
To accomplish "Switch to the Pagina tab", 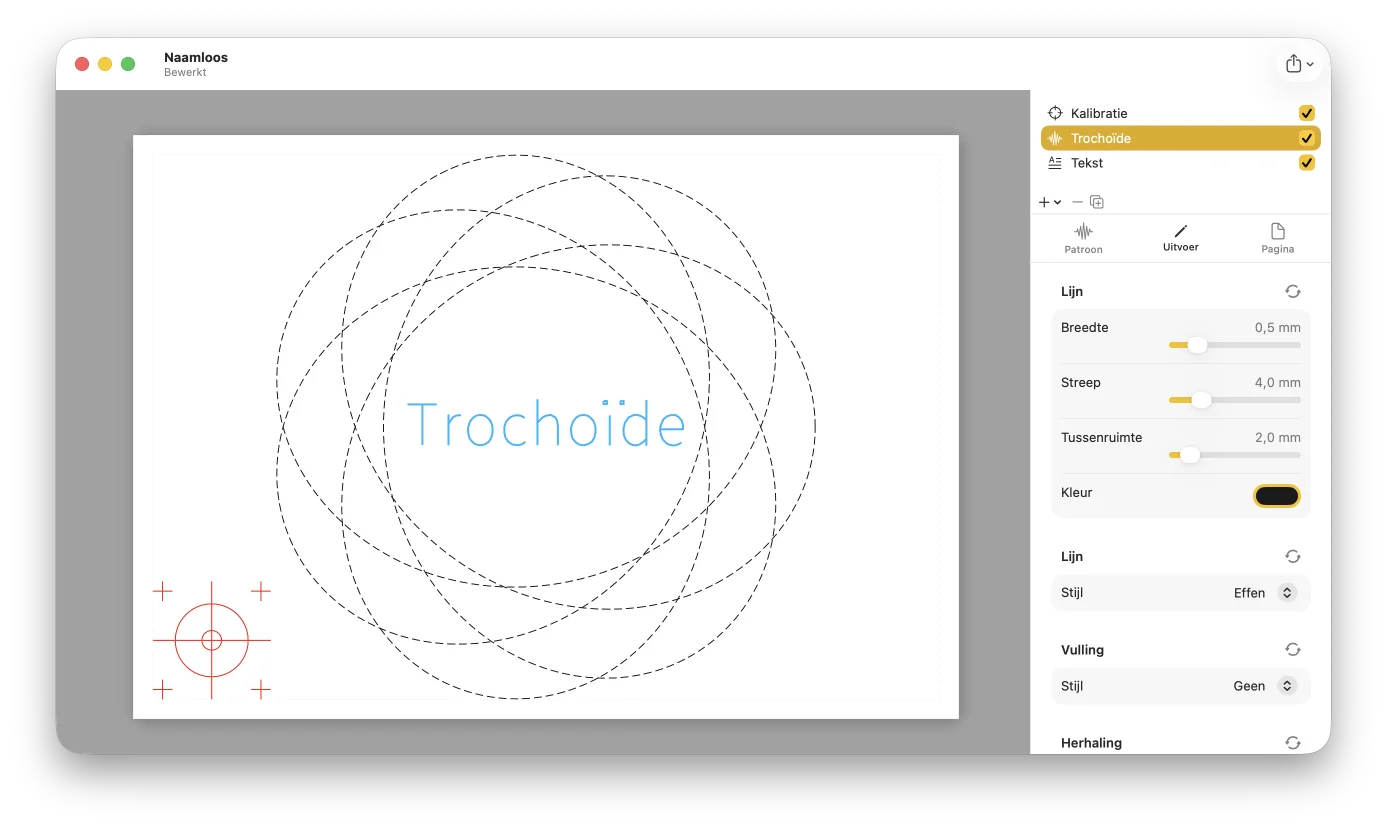I will click(x=1278, y=239).
